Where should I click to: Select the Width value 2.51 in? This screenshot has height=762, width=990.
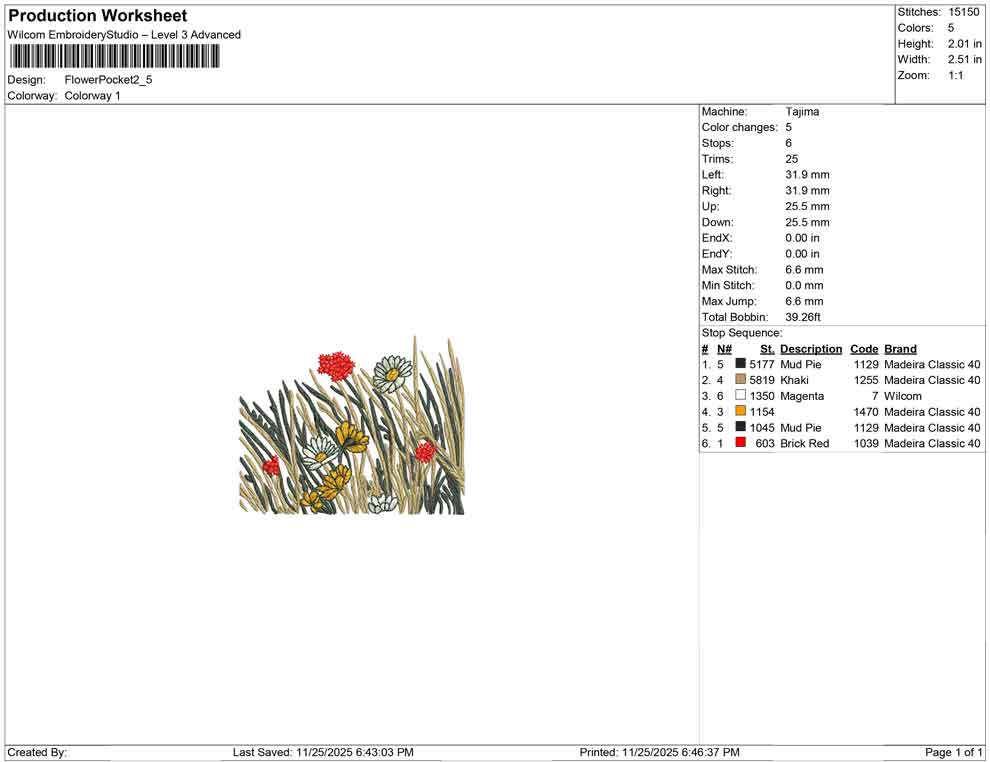tap(964, 59)
